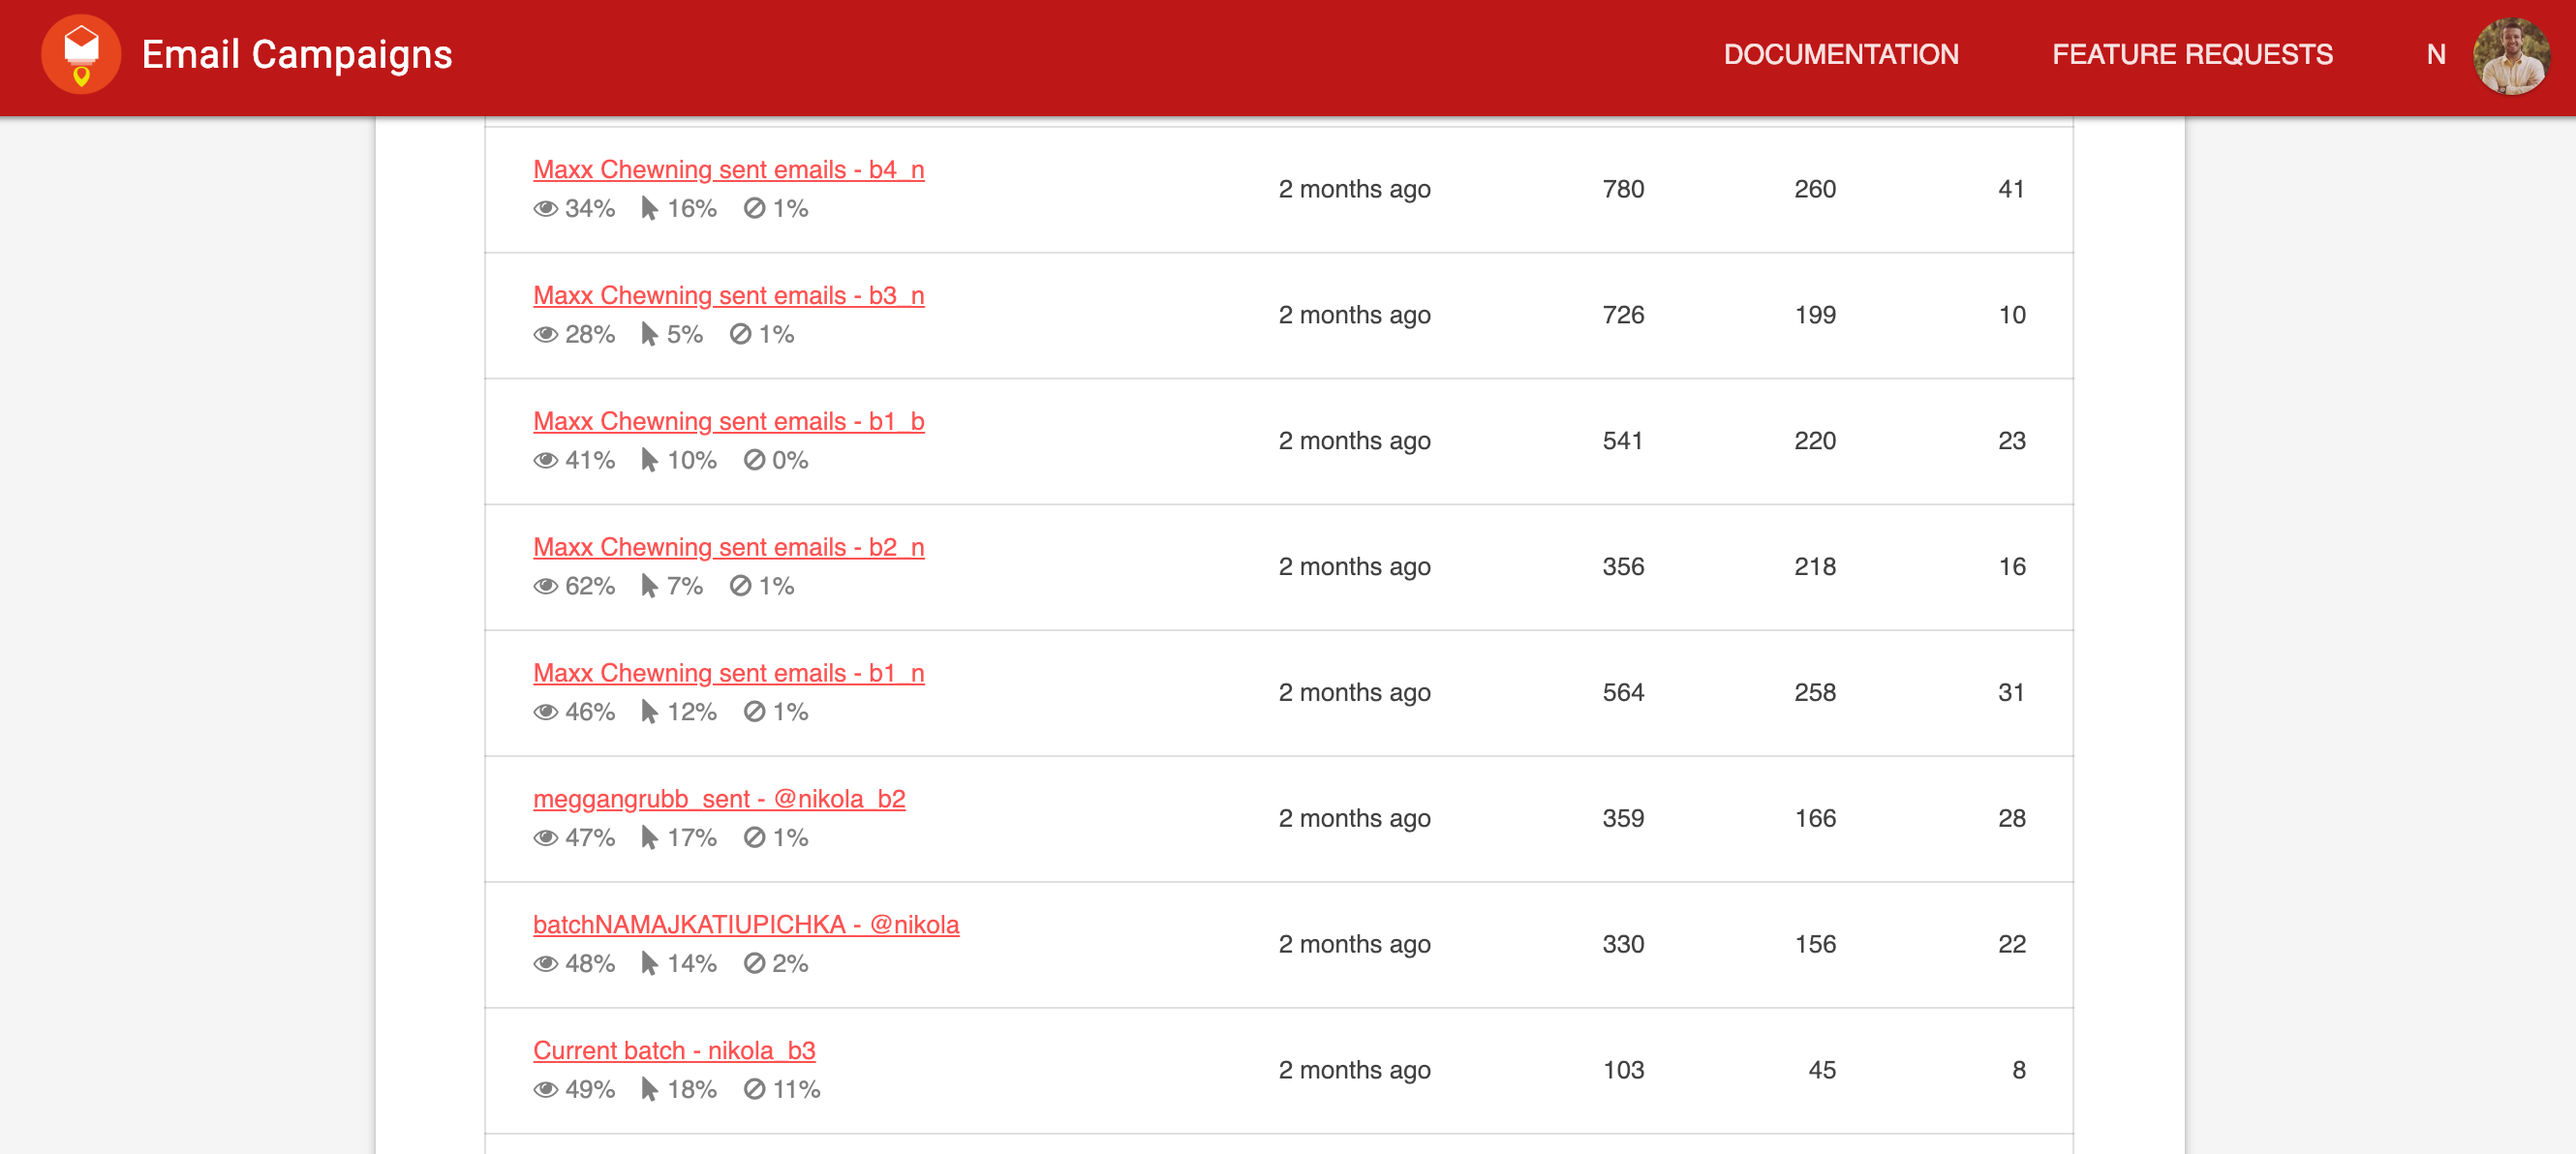Select the 359 sent count value
This screenshot has height=1154, width=2576.
point(1623,820)
